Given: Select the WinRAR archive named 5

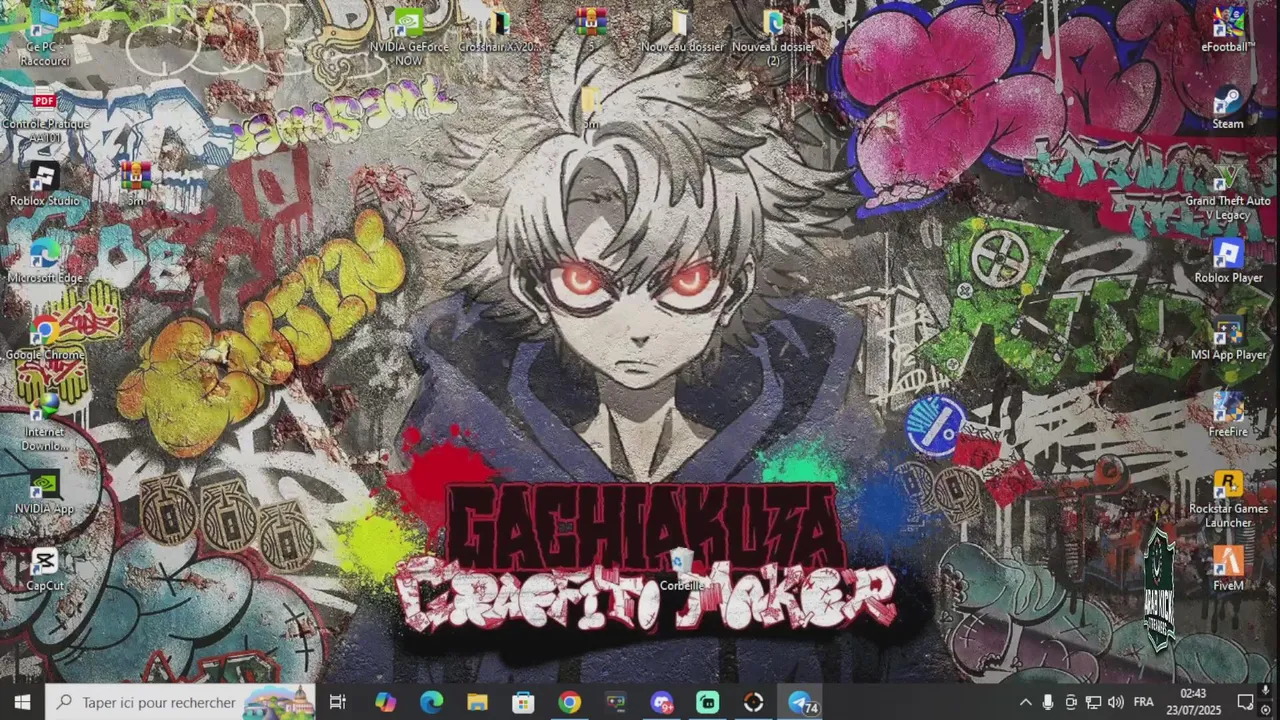Looking at the screenshot, I should pyautogui.click(x=591, y=30).
